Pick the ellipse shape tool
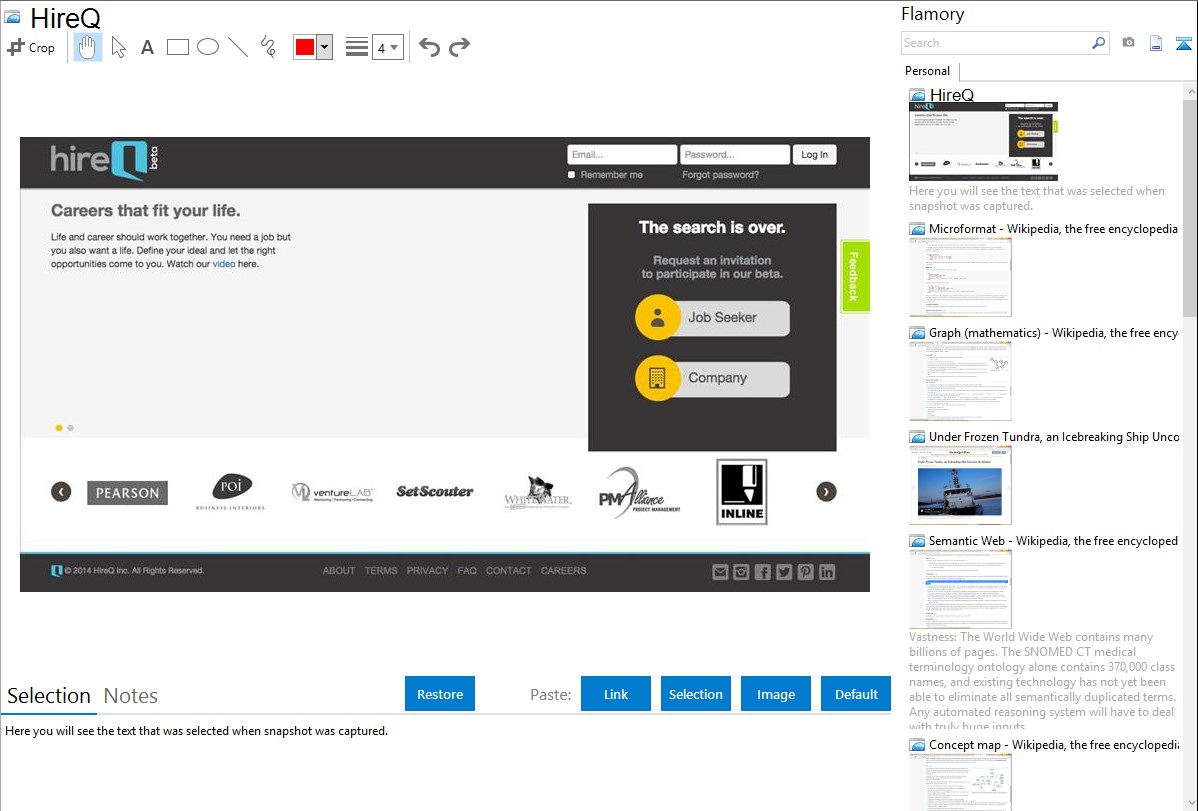The height and width of the screenshot is (811, 1198). click(x=208, y=47)
